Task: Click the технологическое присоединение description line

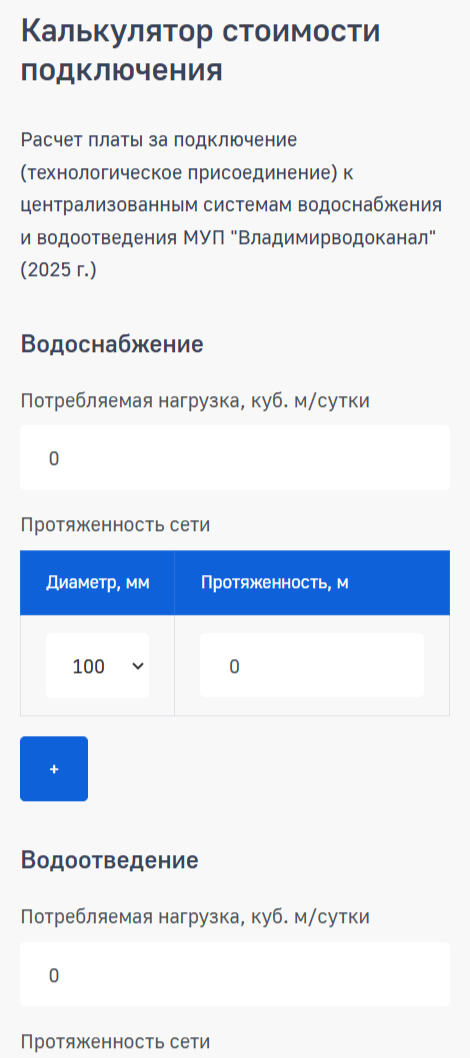Action: (187, 173)
